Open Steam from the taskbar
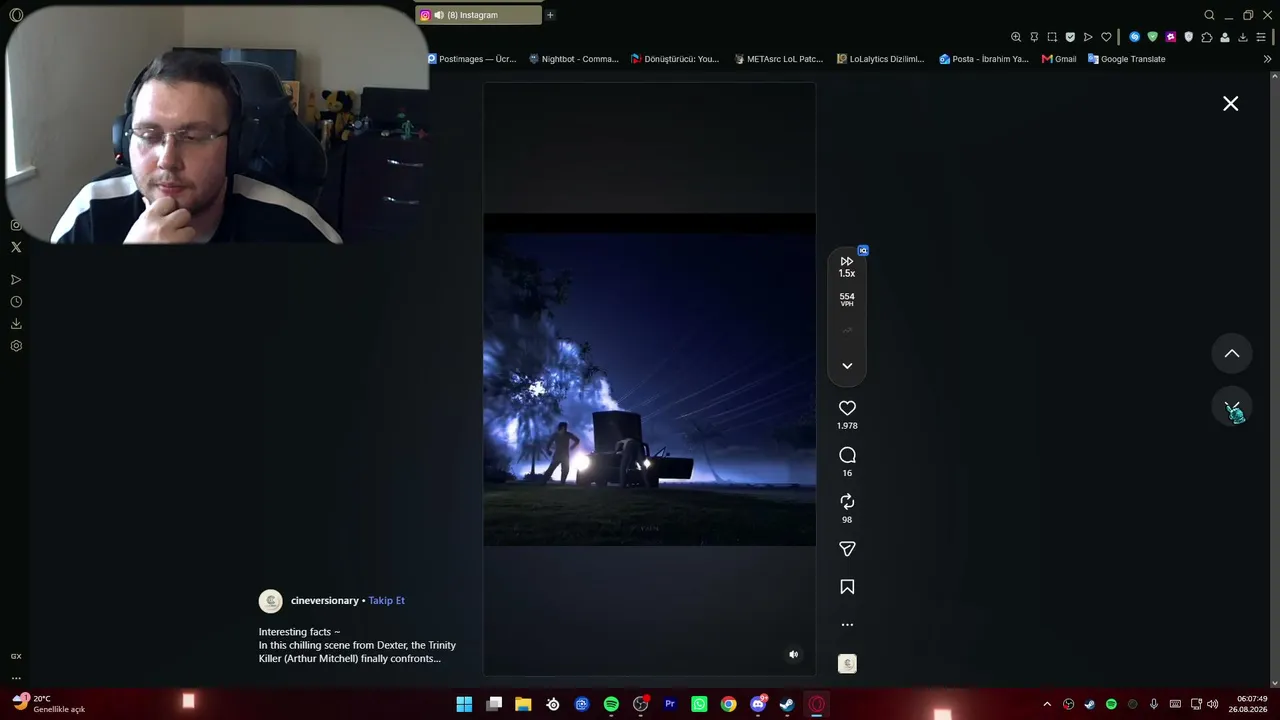The width and height of the screenshot is (1280, 720). (787, 704)
